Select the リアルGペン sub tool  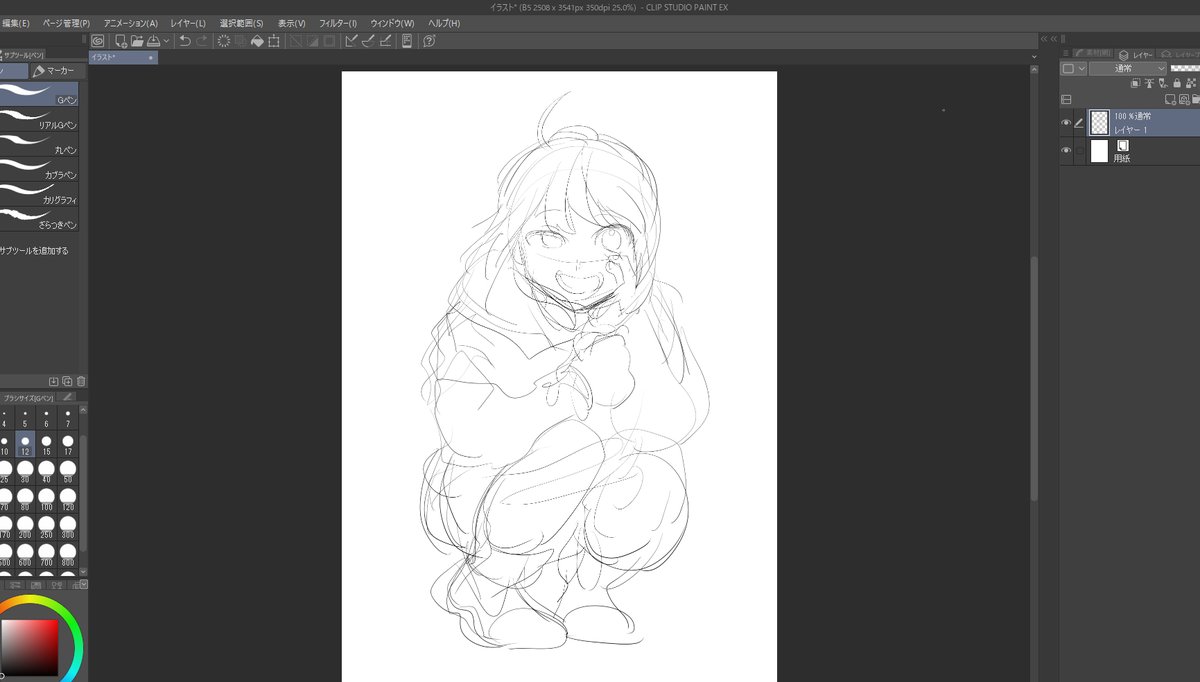[x=40, y=119]
